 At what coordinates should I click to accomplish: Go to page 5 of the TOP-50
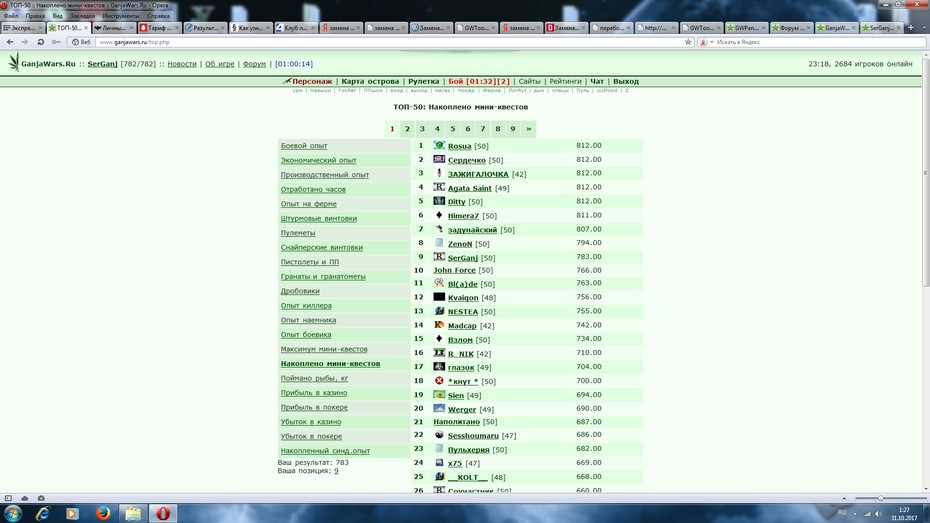(453, 129)
